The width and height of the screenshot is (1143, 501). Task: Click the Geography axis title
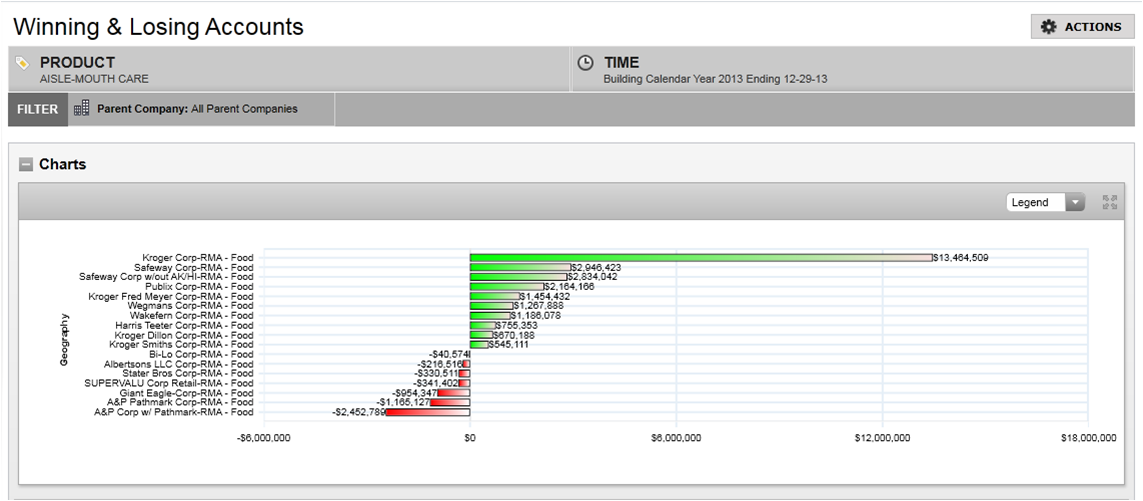(x=64, y=339)
